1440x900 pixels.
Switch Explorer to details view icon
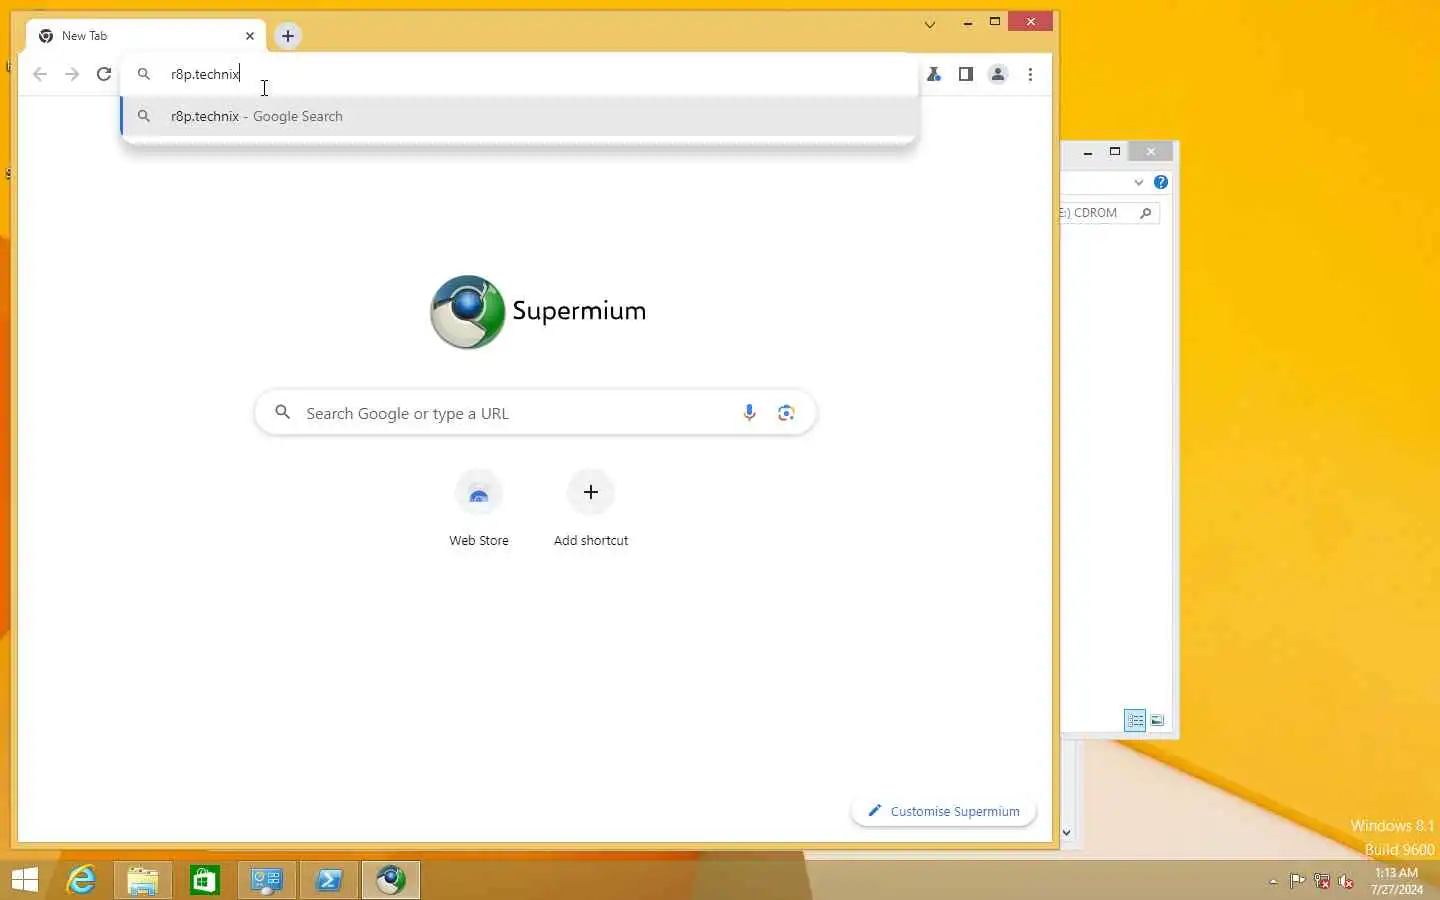click(x=1135, y=720)
